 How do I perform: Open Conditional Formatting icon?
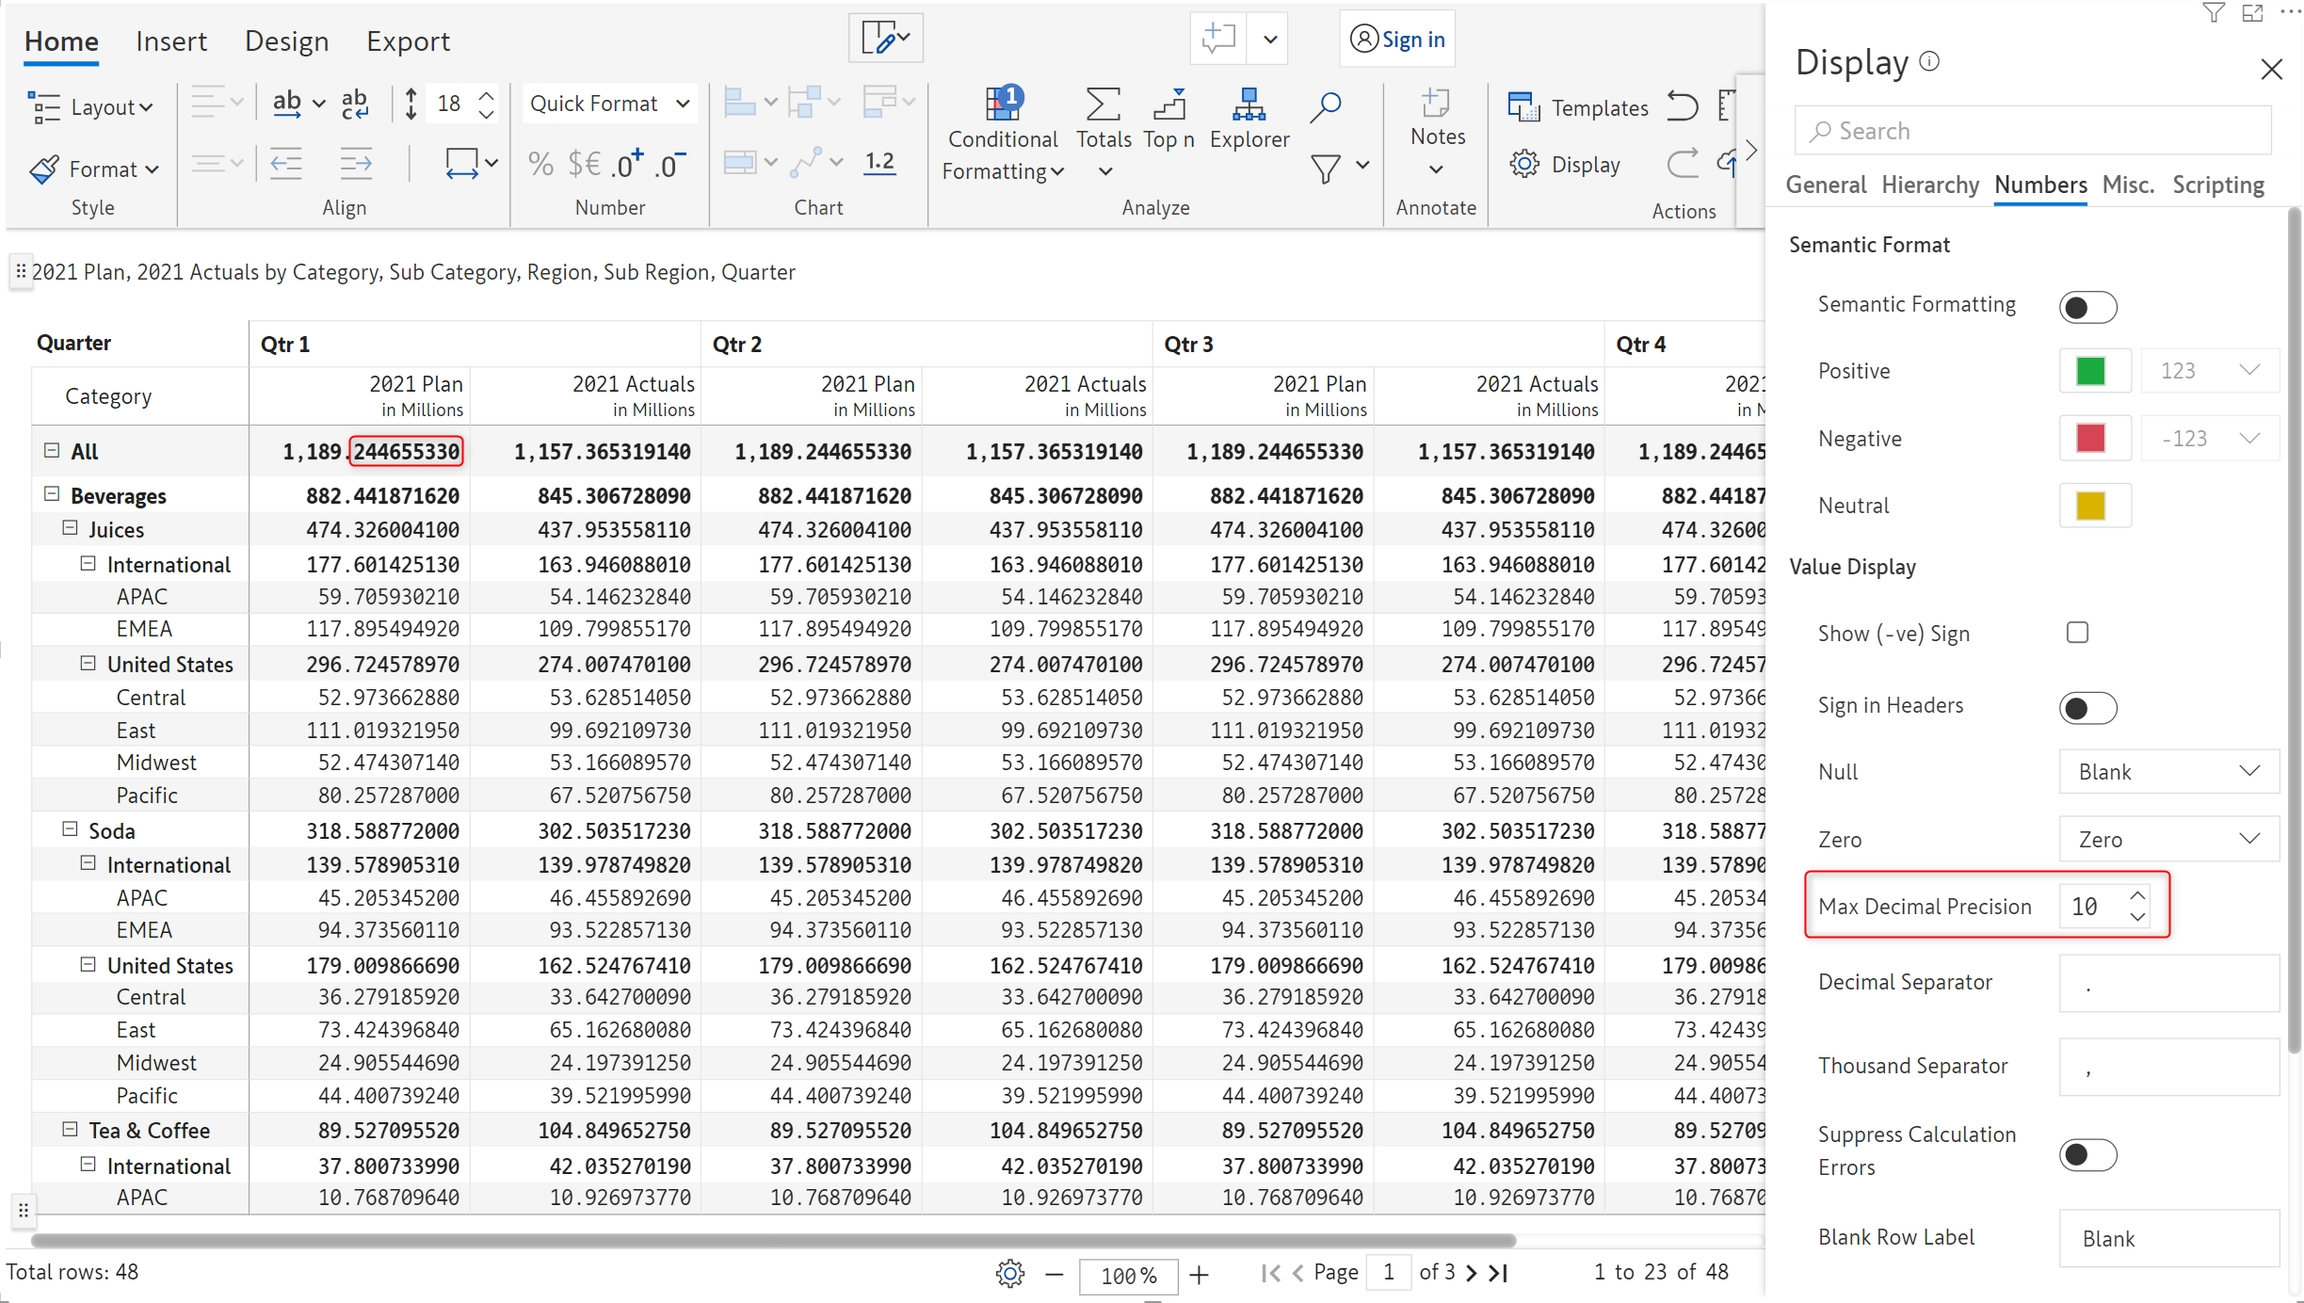[x=1002, y=104]
